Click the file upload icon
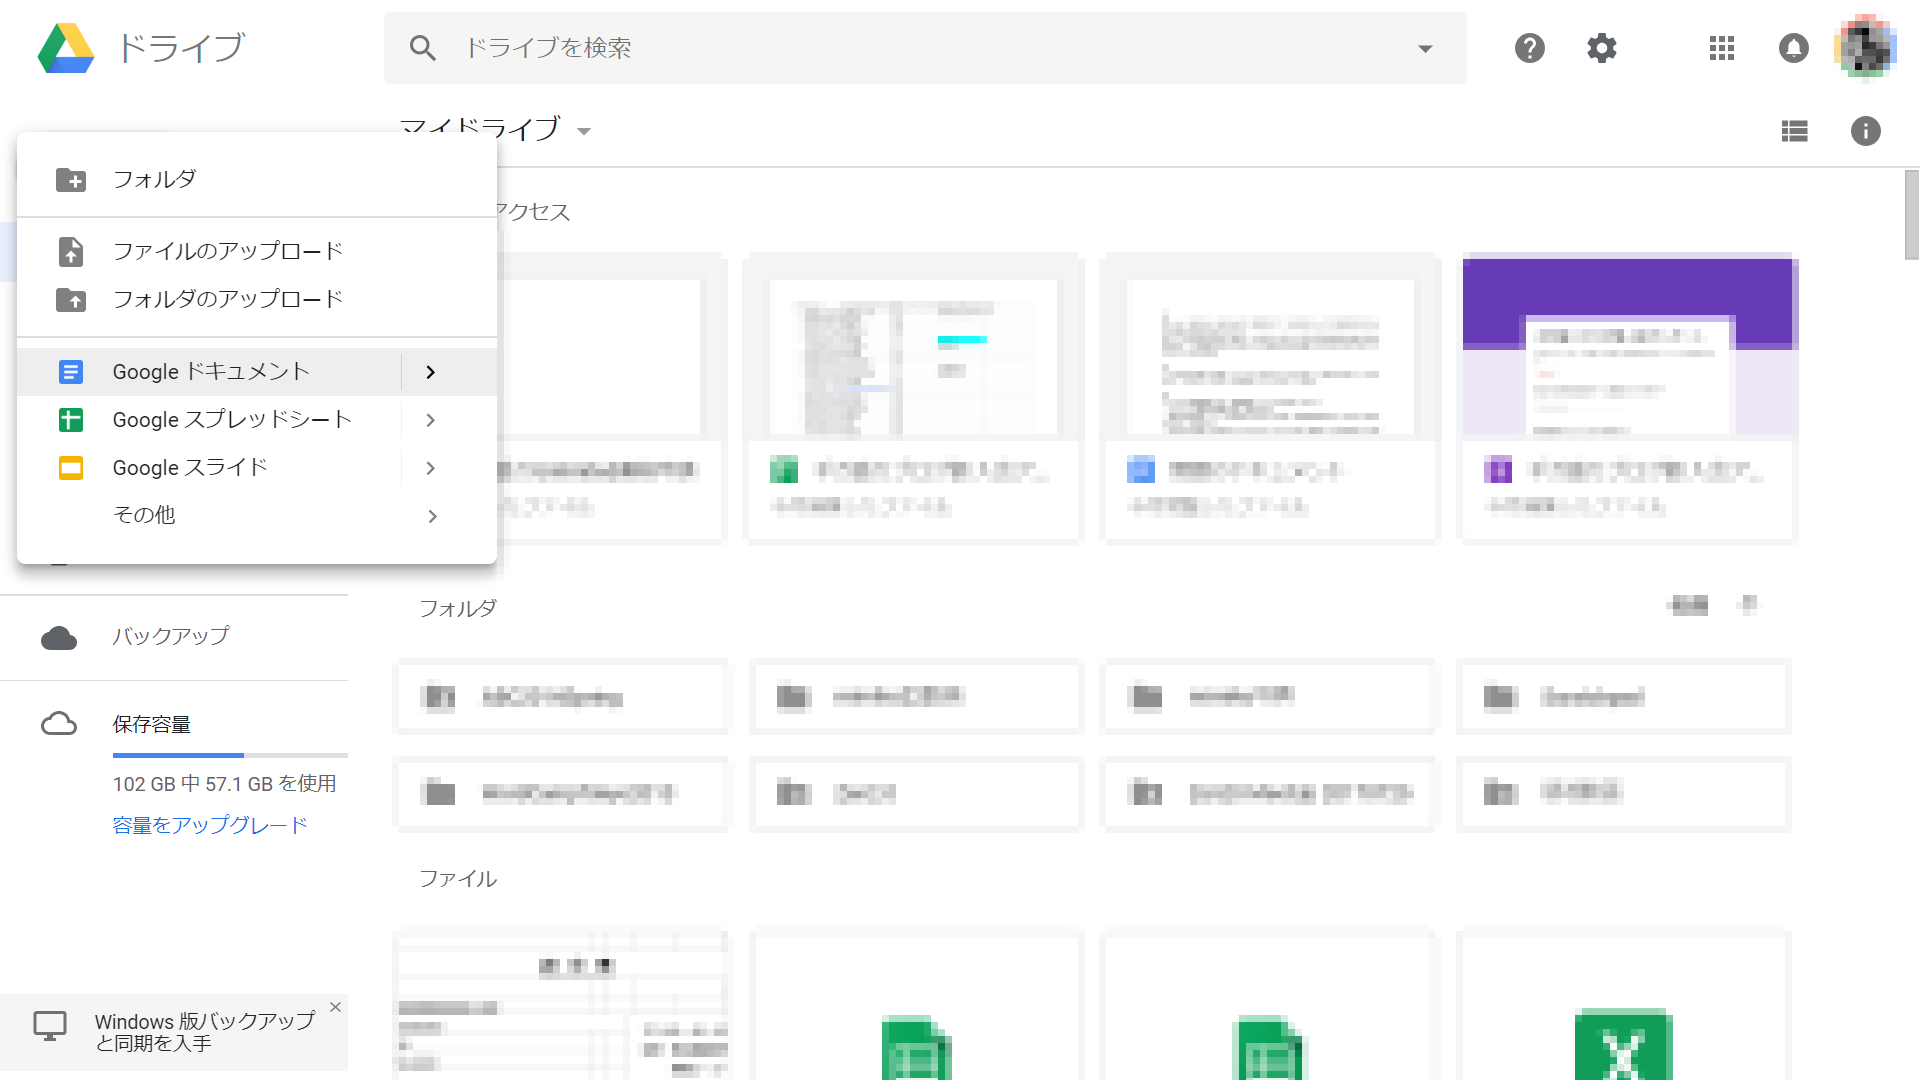Screen dimensions: 1920x1080 tap(71, 252)
